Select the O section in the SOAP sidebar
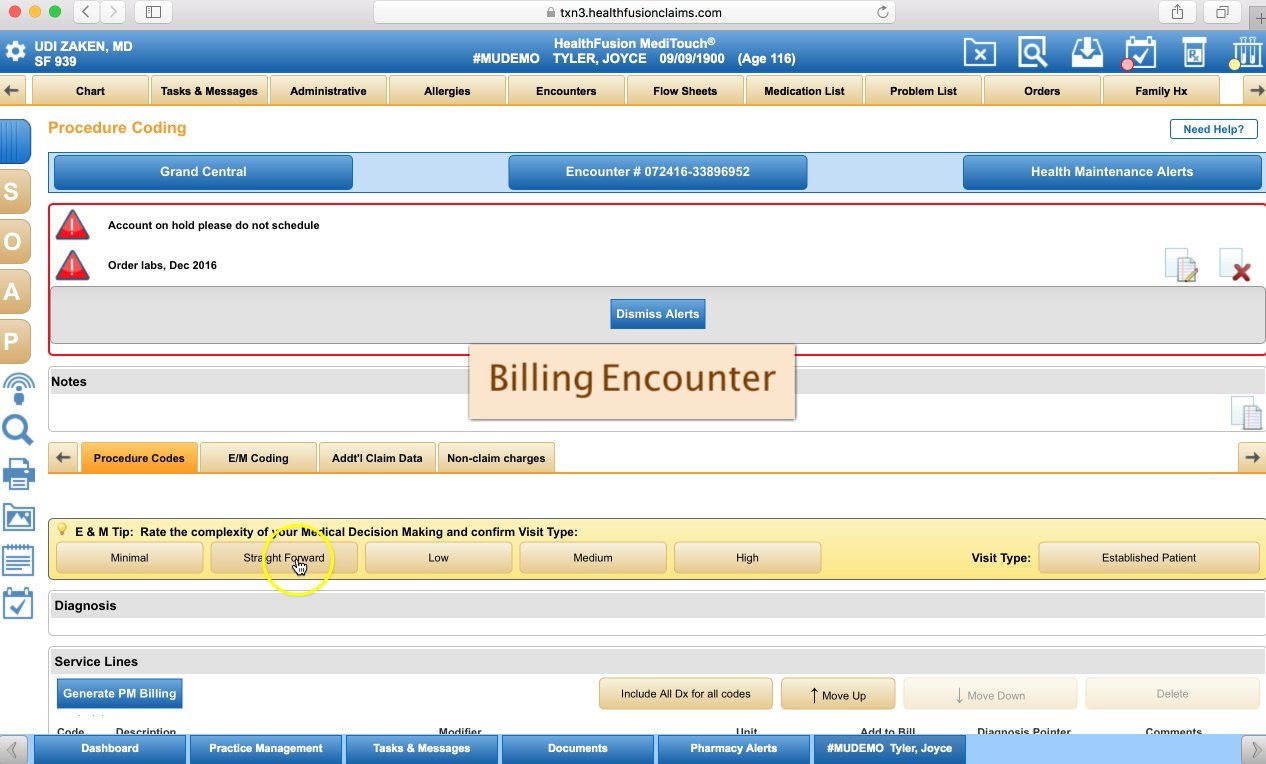The width and height of the screenshot is (1266, 764). tap(15, 241)
